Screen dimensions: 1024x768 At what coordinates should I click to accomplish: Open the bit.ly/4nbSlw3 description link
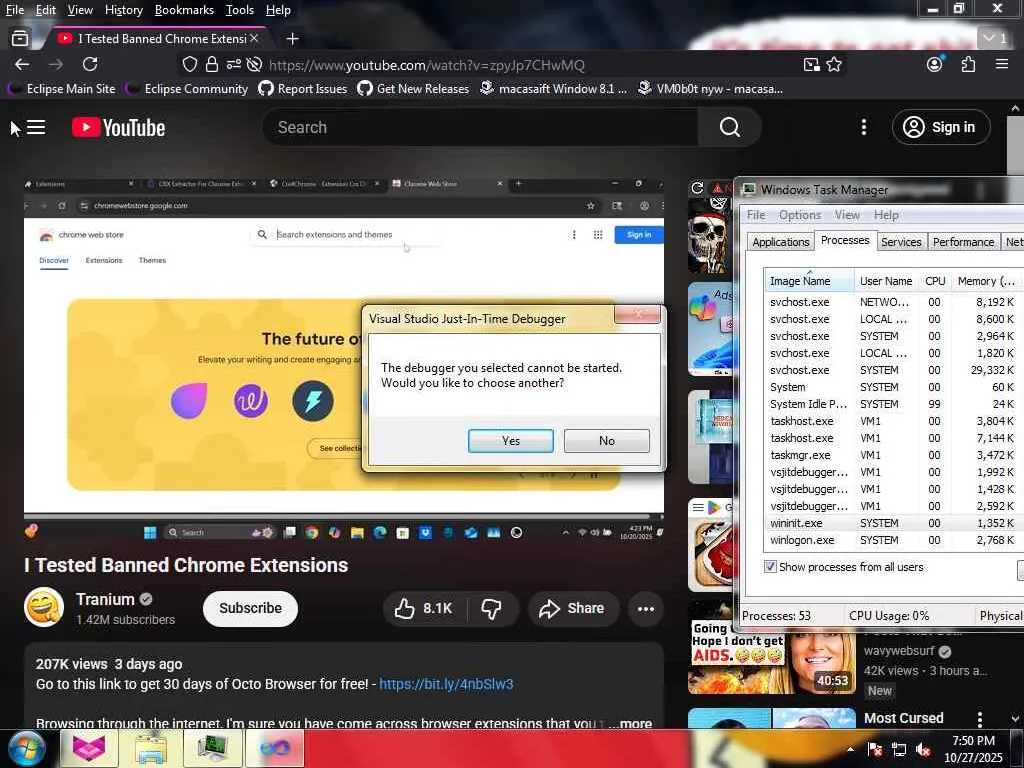click(446, 684)
